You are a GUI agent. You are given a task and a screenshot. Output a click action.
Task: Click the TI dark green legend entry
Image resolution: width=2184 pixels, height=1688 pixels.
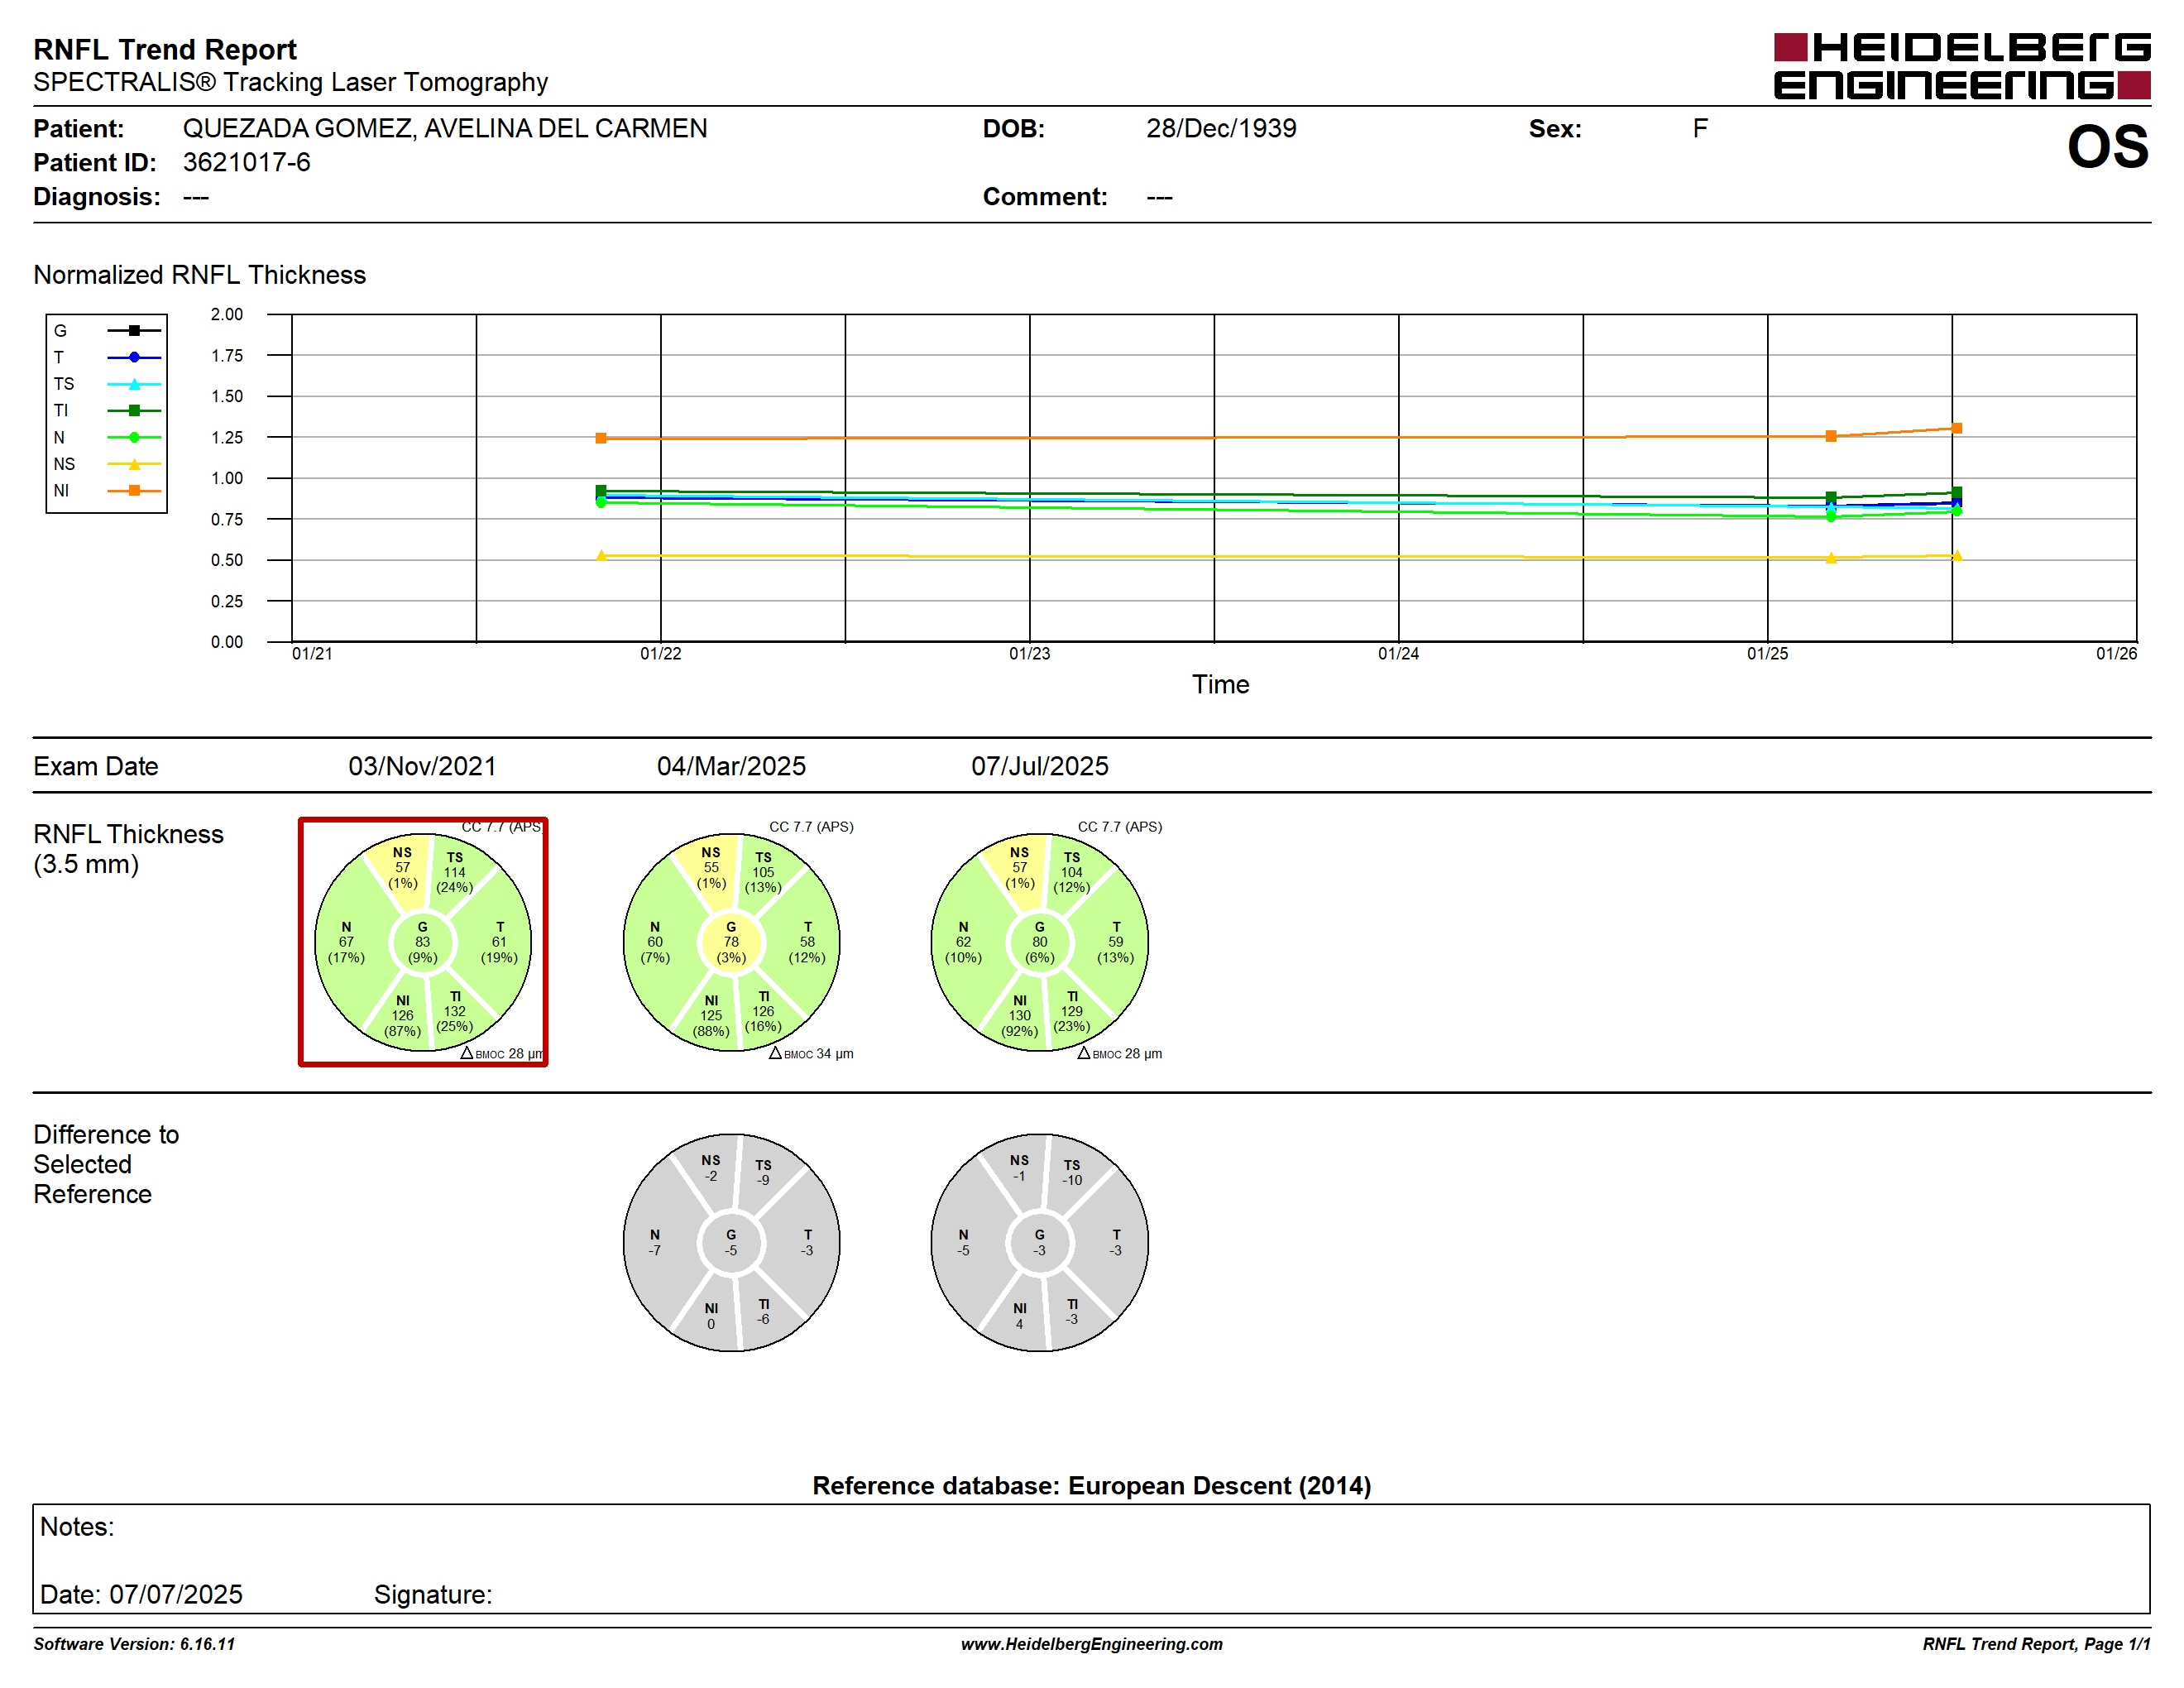[106, 410]
